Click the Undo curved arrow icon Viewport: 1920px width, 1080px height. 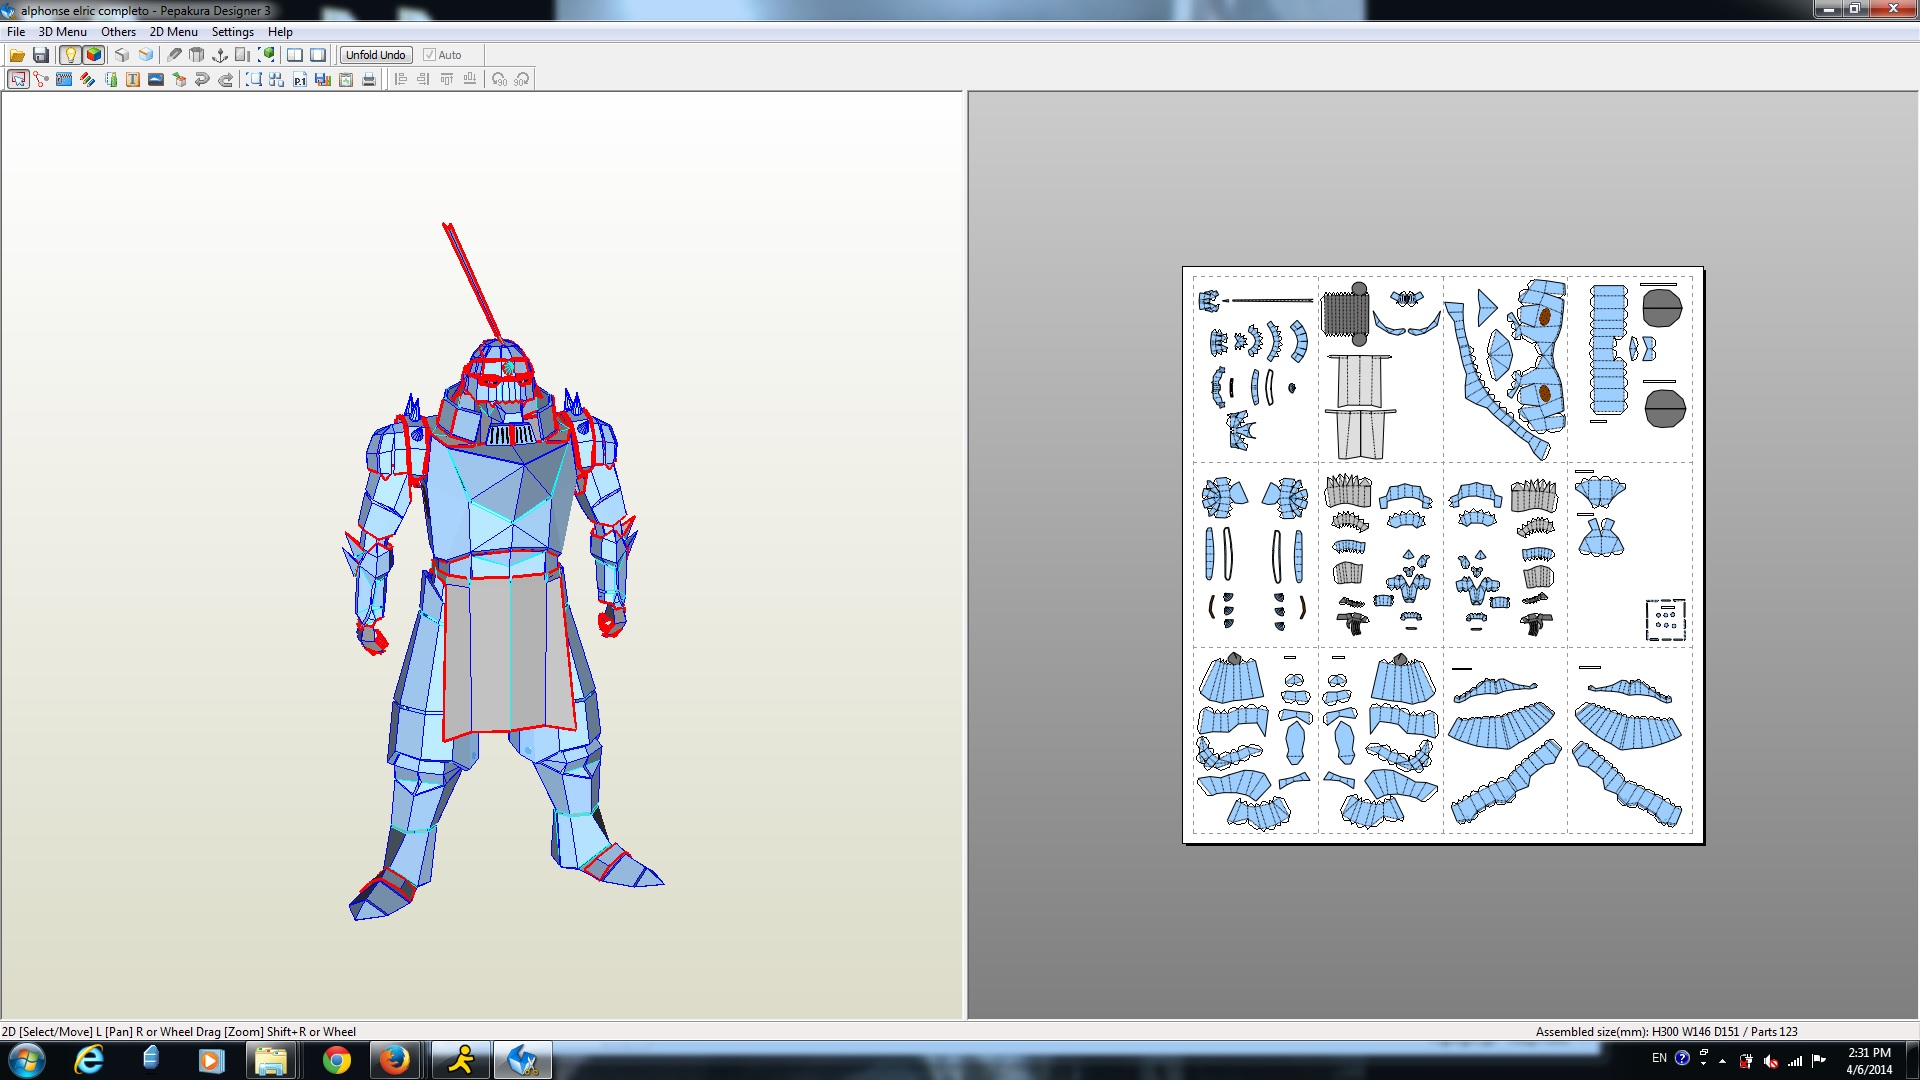point(202,79)
